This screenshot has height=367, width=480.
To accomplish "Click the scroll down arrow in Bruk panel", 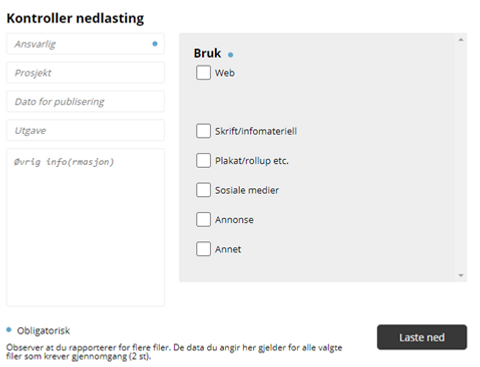I will [x=461, y=275].
